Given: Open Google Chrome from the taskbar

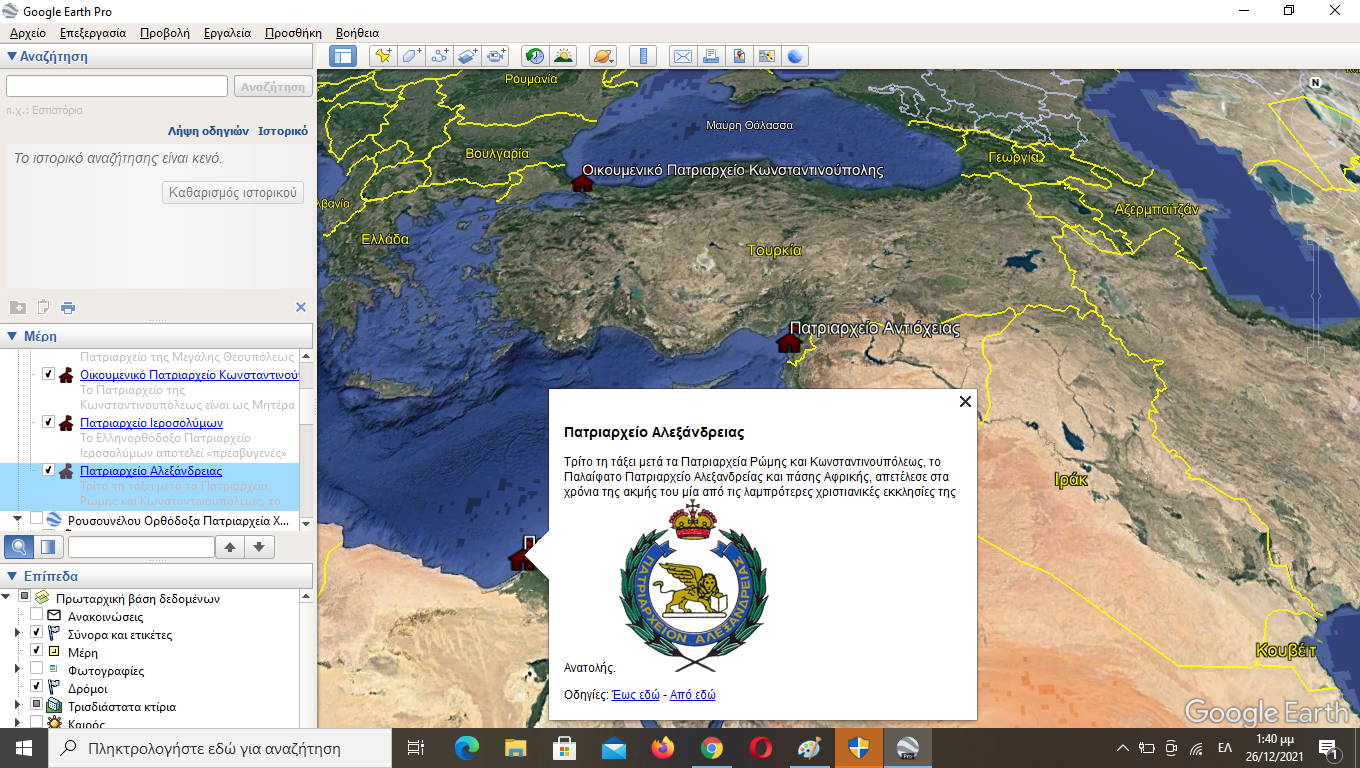Looking at the screenshot, I should point(711,747).
